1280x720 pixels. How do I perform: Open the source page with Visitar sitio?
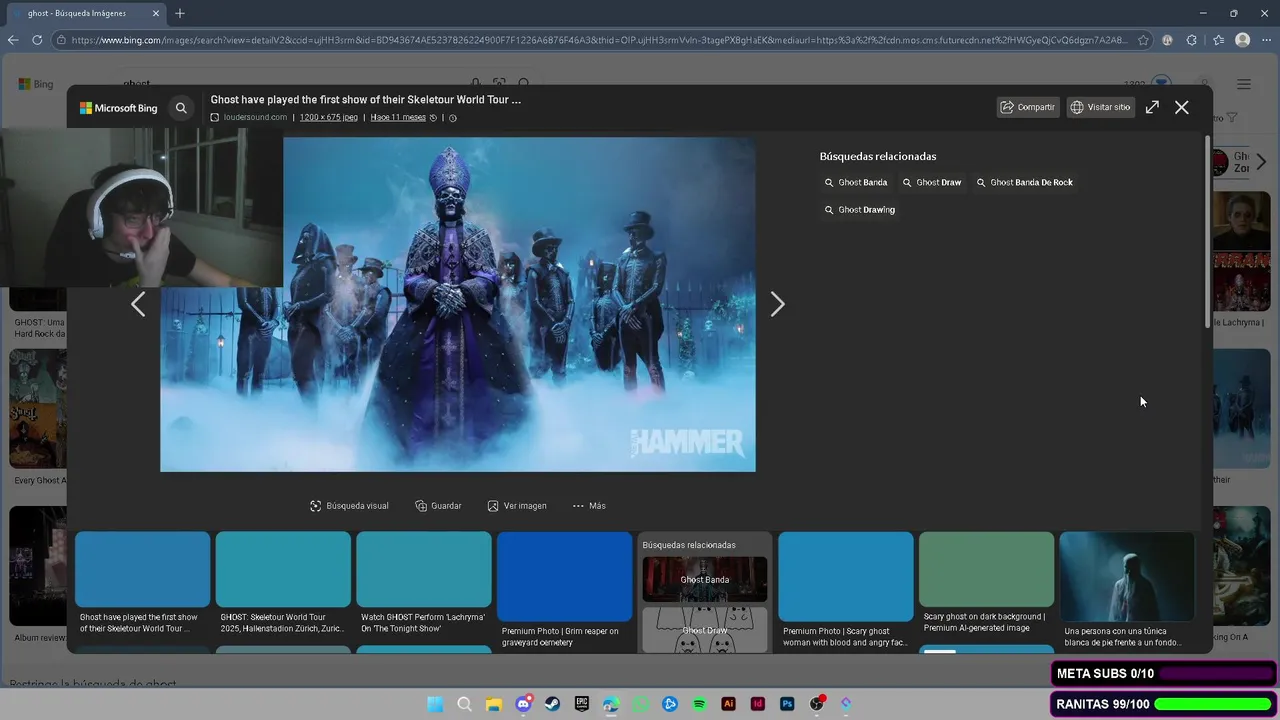[1100, 107]
